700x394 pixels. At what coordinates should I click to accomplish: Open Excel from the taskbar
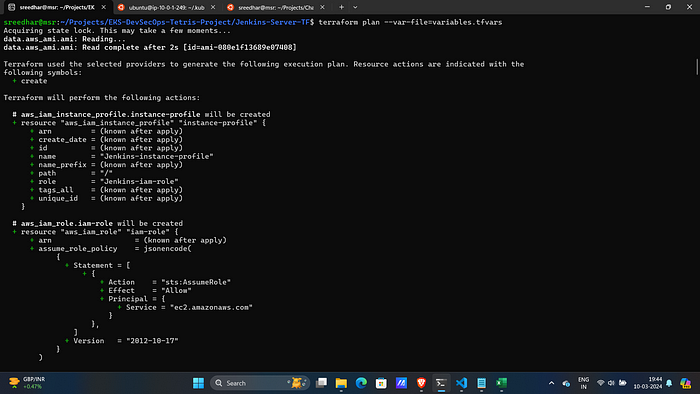(501, 383)
